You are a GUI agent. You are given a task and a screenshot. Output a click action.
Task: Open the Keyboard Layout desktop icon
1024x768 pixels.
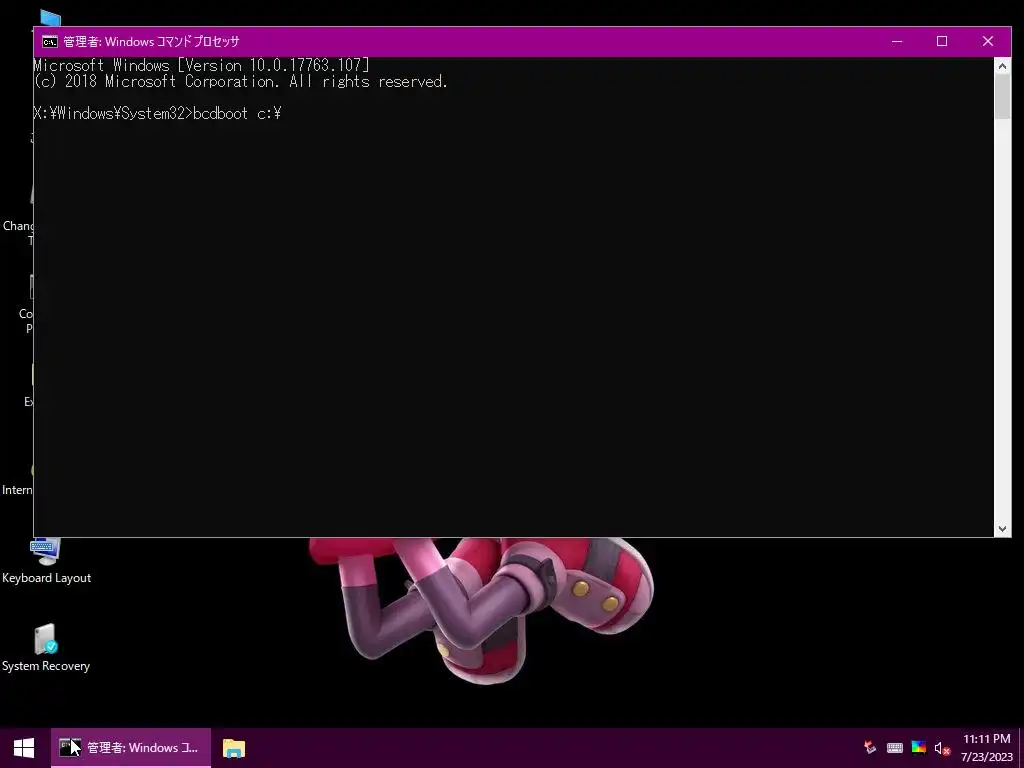[x=46, y=561]
